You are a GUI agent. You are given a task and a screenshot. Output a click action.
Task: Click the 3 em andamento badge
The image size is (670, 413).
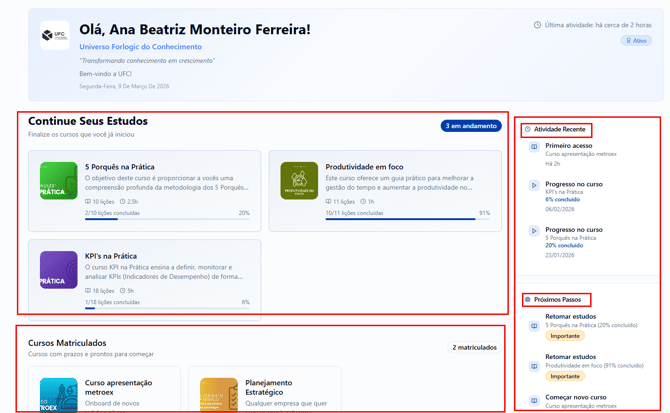[471, 126]
